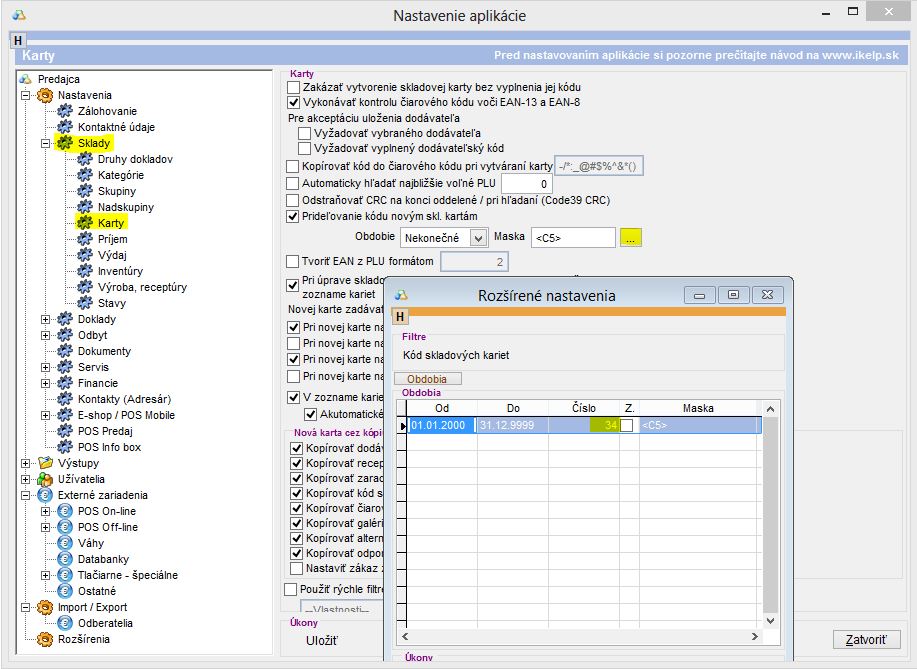Click the gear icon beside Karty tree item
This screenshot has height=669, width=917.
tap(85, 223)
